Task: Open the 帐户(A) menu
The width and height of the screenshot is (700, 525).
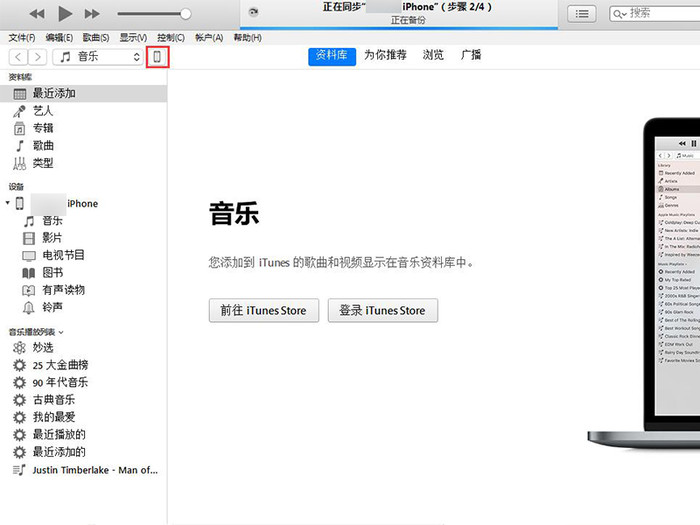Action: point(209,38)
